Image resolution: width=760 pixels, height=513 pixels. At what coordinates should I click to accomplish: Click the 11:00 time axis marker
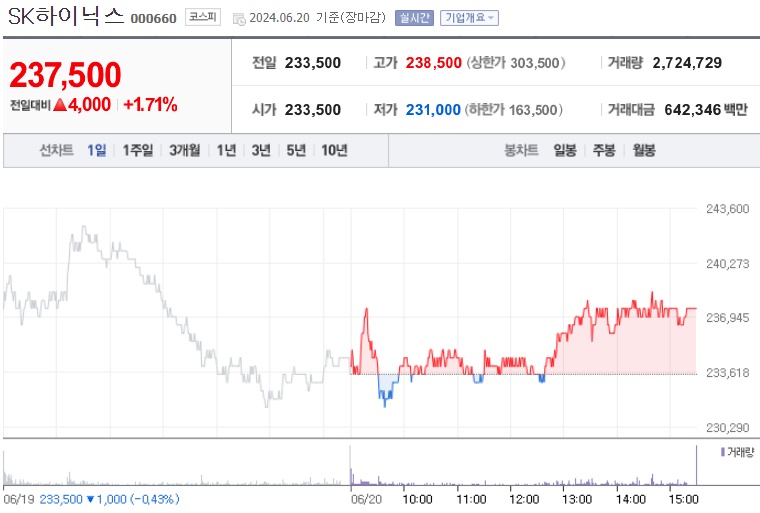pyautogui.click(x=471, y=499)
